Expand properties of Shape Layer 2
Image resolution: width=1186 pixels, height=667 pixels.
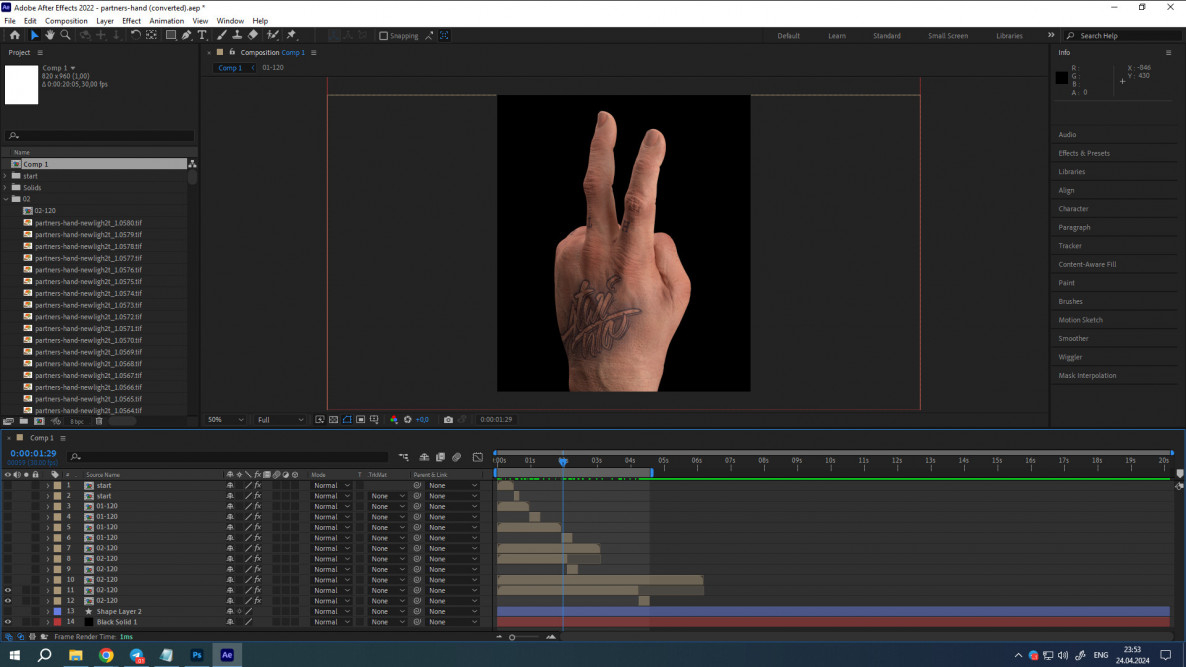click(47, 611)
